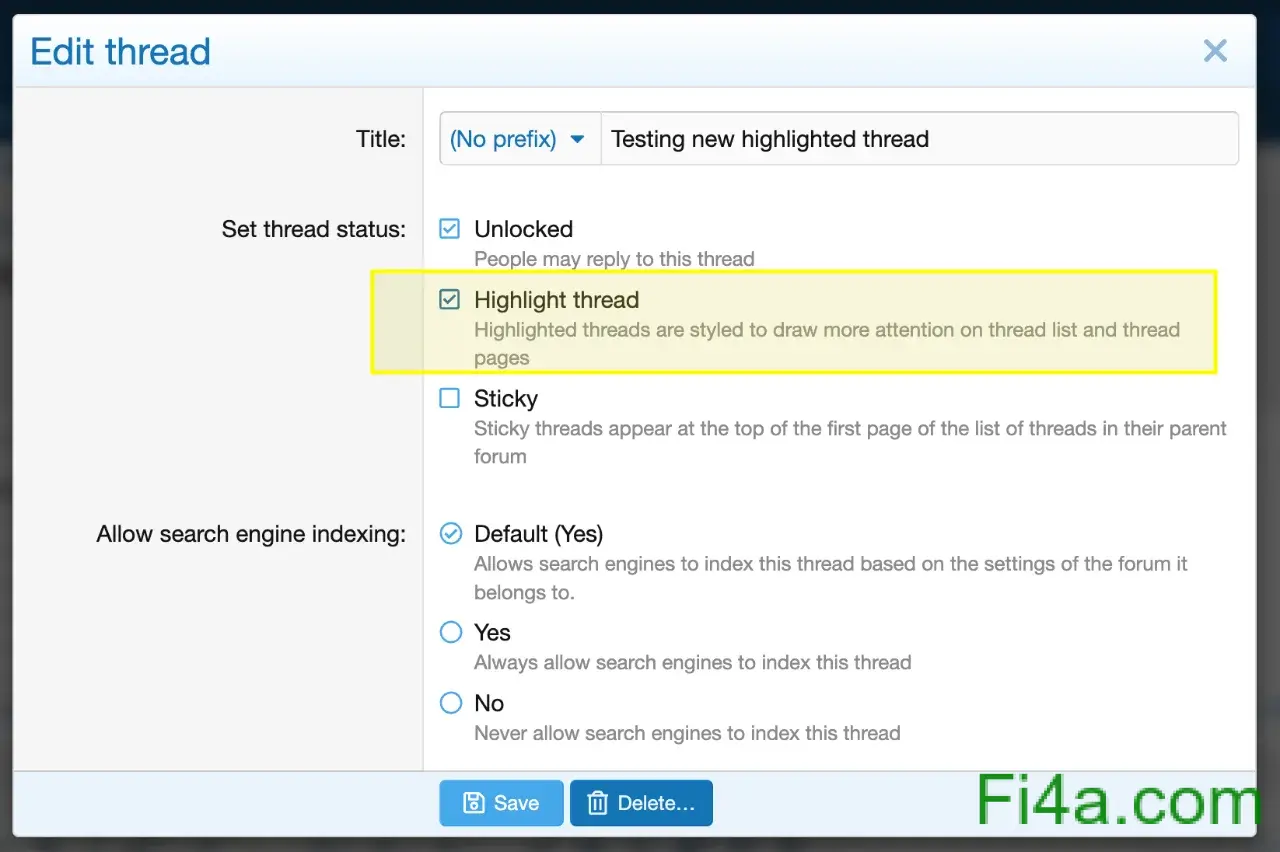The height and width of the screenshot is (852, 1280).
Task: Click the "Edit thread" dialog heading
Action: coord(121,52)
